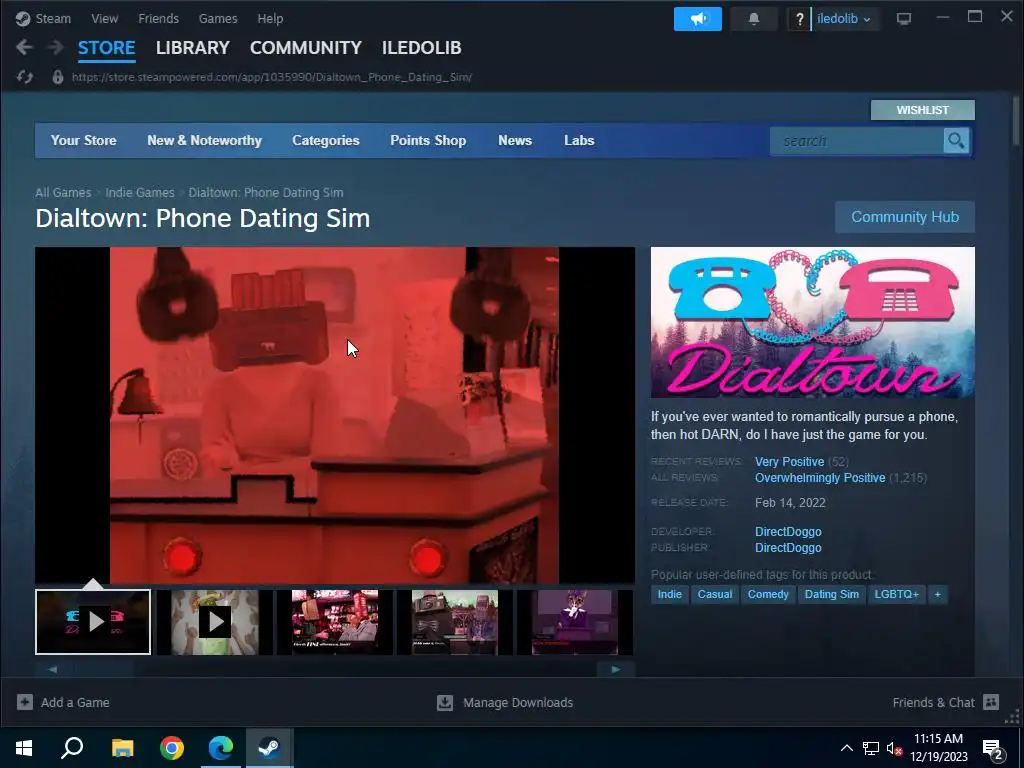Open the muted volume tray icon

(x=894, y=748)
